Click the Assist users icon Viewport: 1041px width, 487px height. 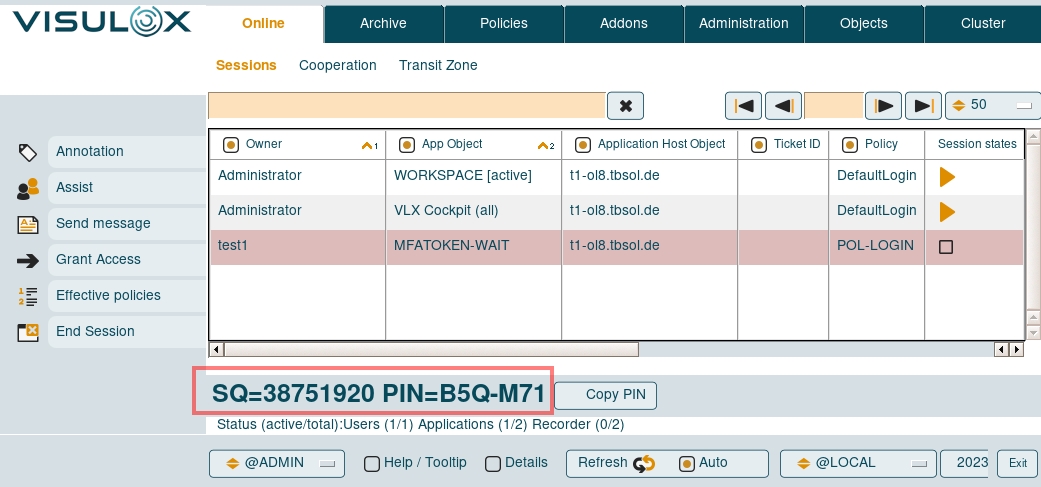point(28,188)
